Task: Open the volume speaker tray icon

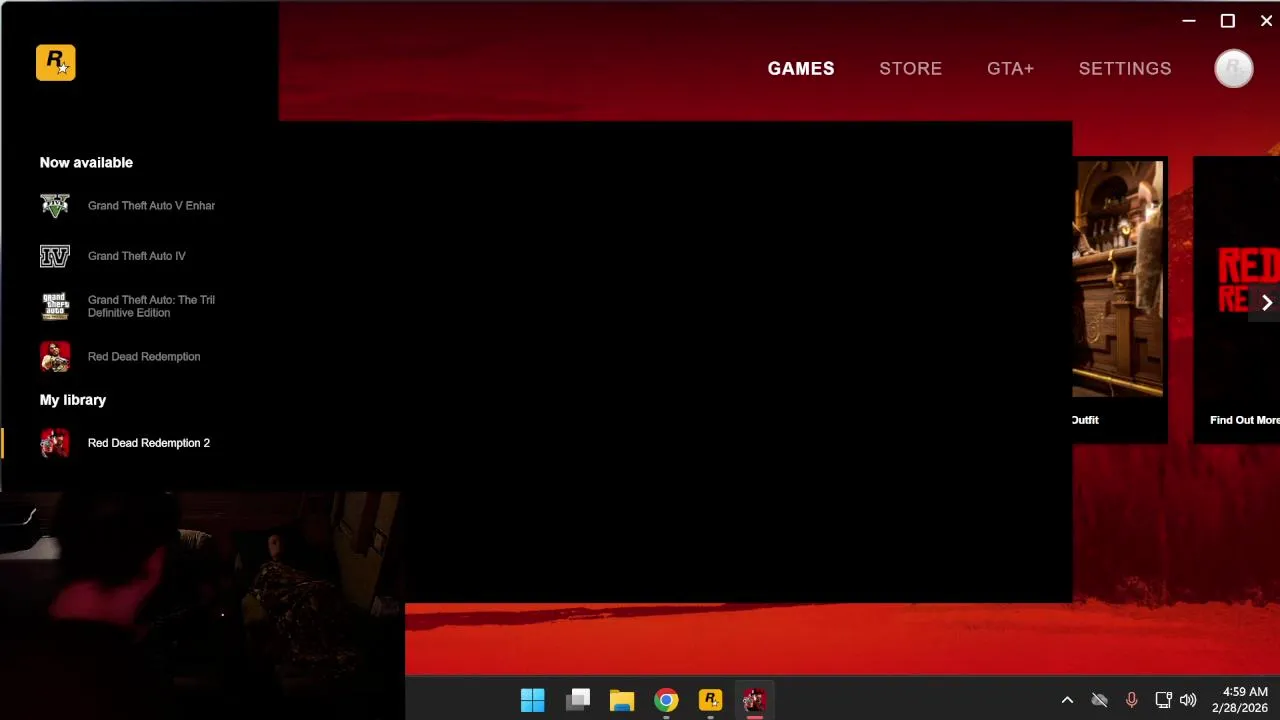Action: click(1188, 700)
